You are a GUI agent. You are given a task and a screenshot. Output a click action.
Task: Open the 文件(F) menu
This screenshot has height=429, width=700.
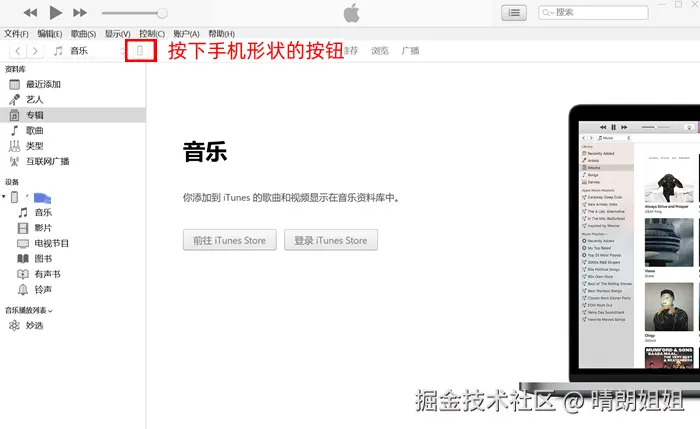click(x=16, y=34)
